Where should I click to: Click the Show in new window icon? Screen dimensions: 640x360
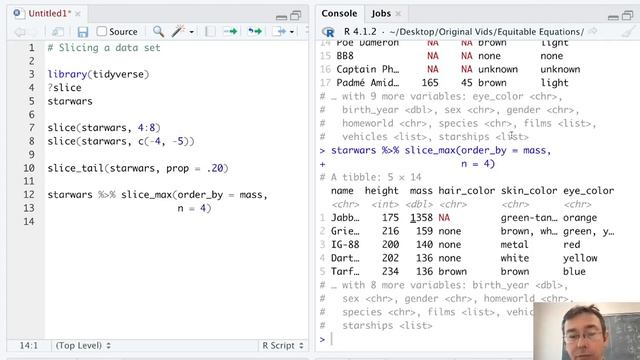(x=58, y=32)
